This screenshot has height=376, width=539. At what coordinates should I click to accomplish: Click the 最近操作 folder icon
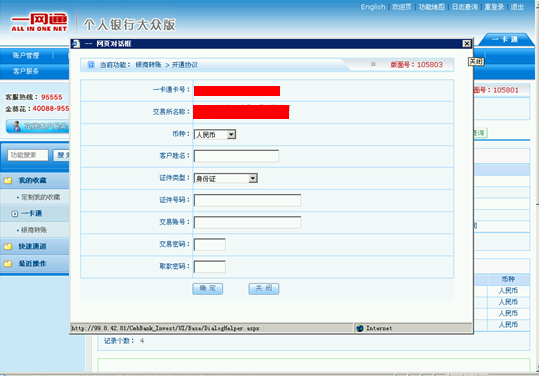point(8,264)
